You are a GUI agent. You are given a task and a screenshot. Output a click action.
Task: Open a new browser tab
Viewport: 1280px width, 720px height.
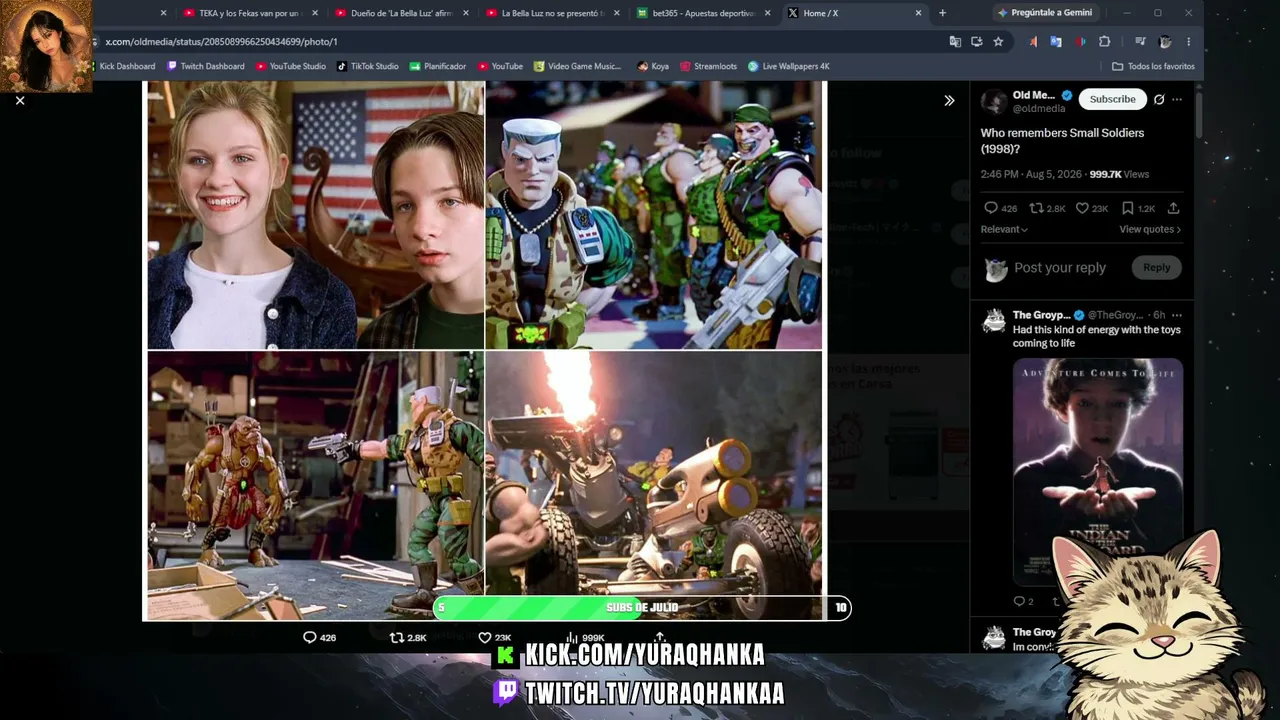942,13
